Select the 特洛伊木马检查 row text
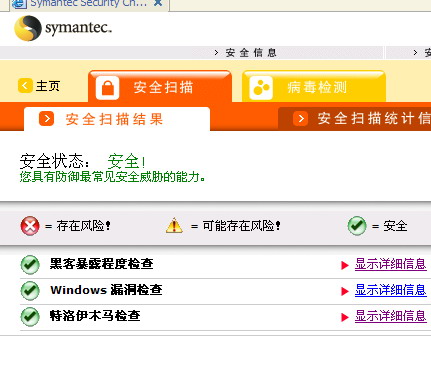The width and height of the screenshot is (431, 384). coord(95,316)
